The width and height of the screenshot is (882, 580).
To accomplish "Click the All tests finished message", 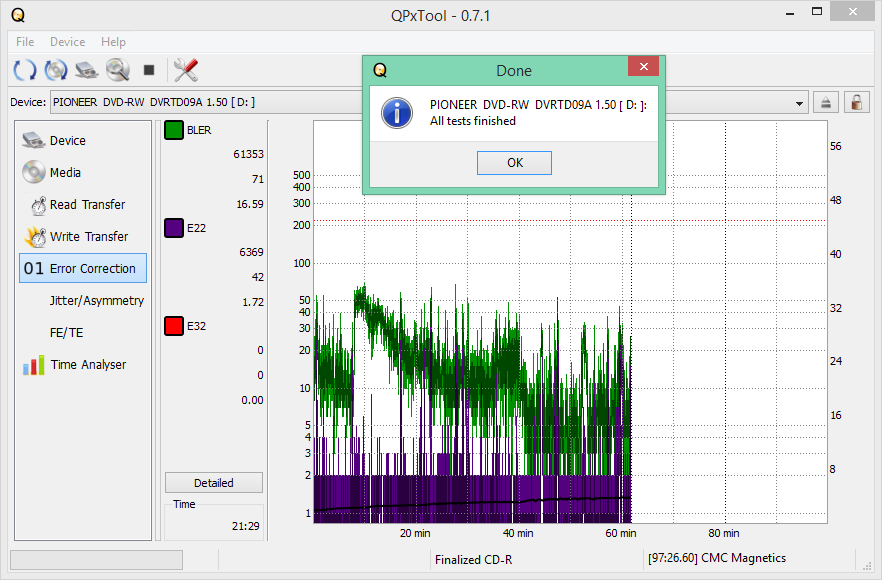I will coord(472,121).
